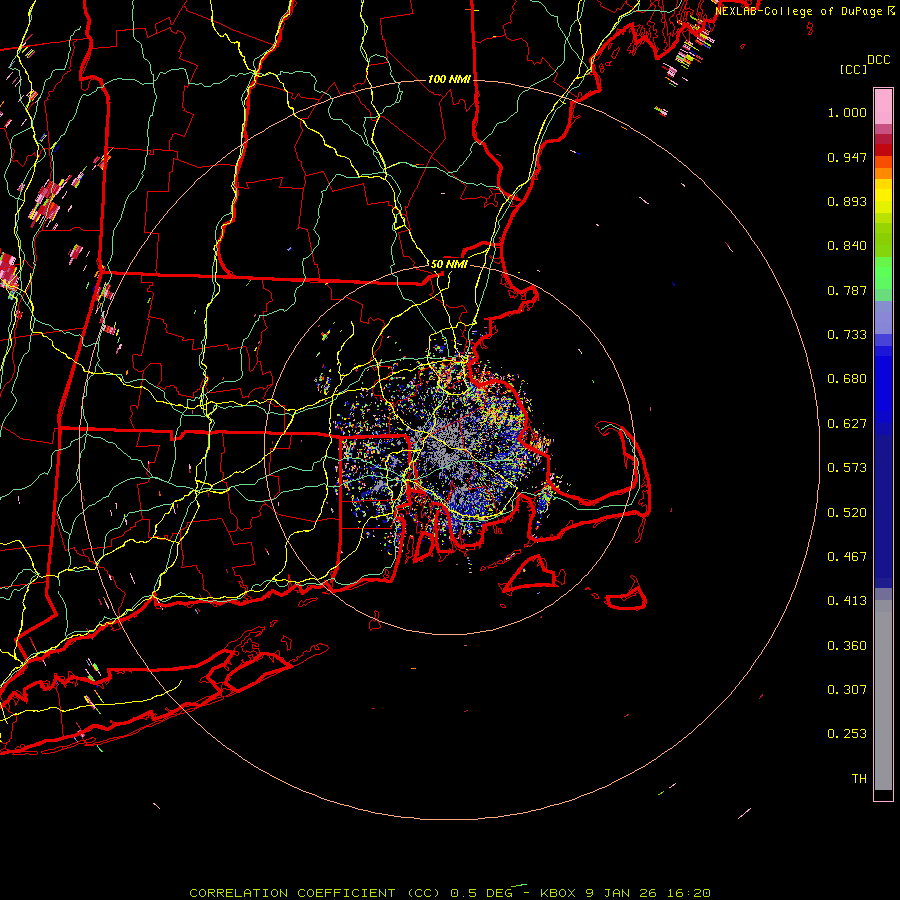Viewport: 900px width, 900px height.
Task: Pick the gray lower segment of color bar
Action: pos(883,695)
